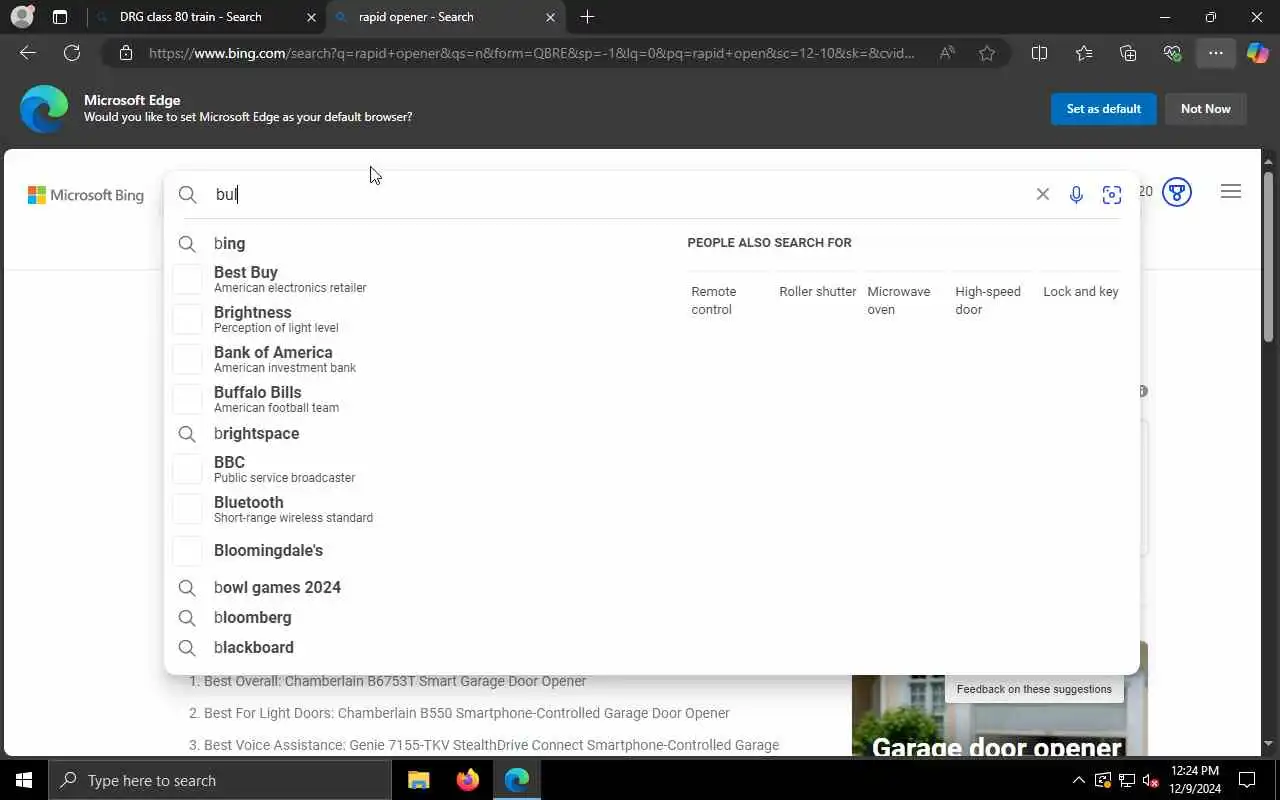Open Microsoft Rewards medal icon
Screen dimensions: 1280x800
[x=1177, y=192]
